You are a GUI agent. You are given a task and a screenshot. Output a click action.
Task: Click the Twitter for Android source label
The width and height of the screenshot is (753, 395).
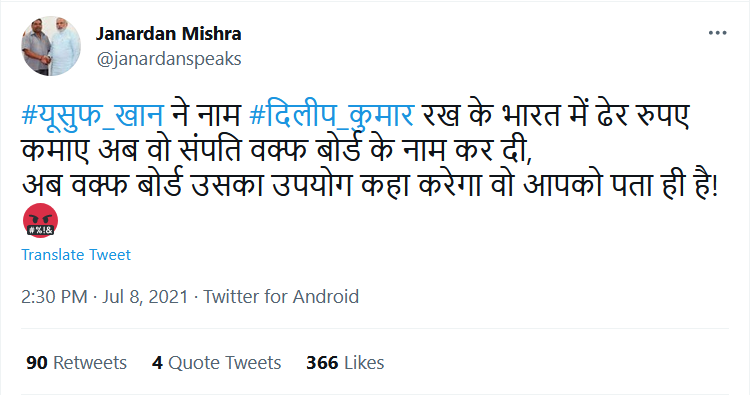[281, 297]
